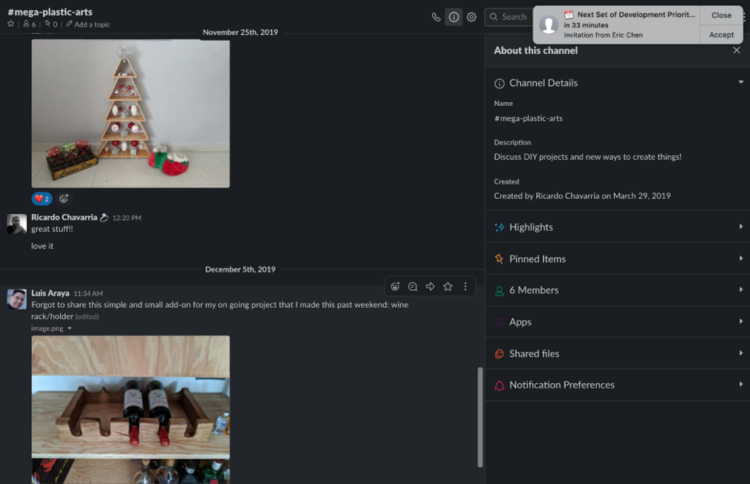Open the wine rack image
The height and width of the screenshot is (484, 750).
[x=131, y=409]
